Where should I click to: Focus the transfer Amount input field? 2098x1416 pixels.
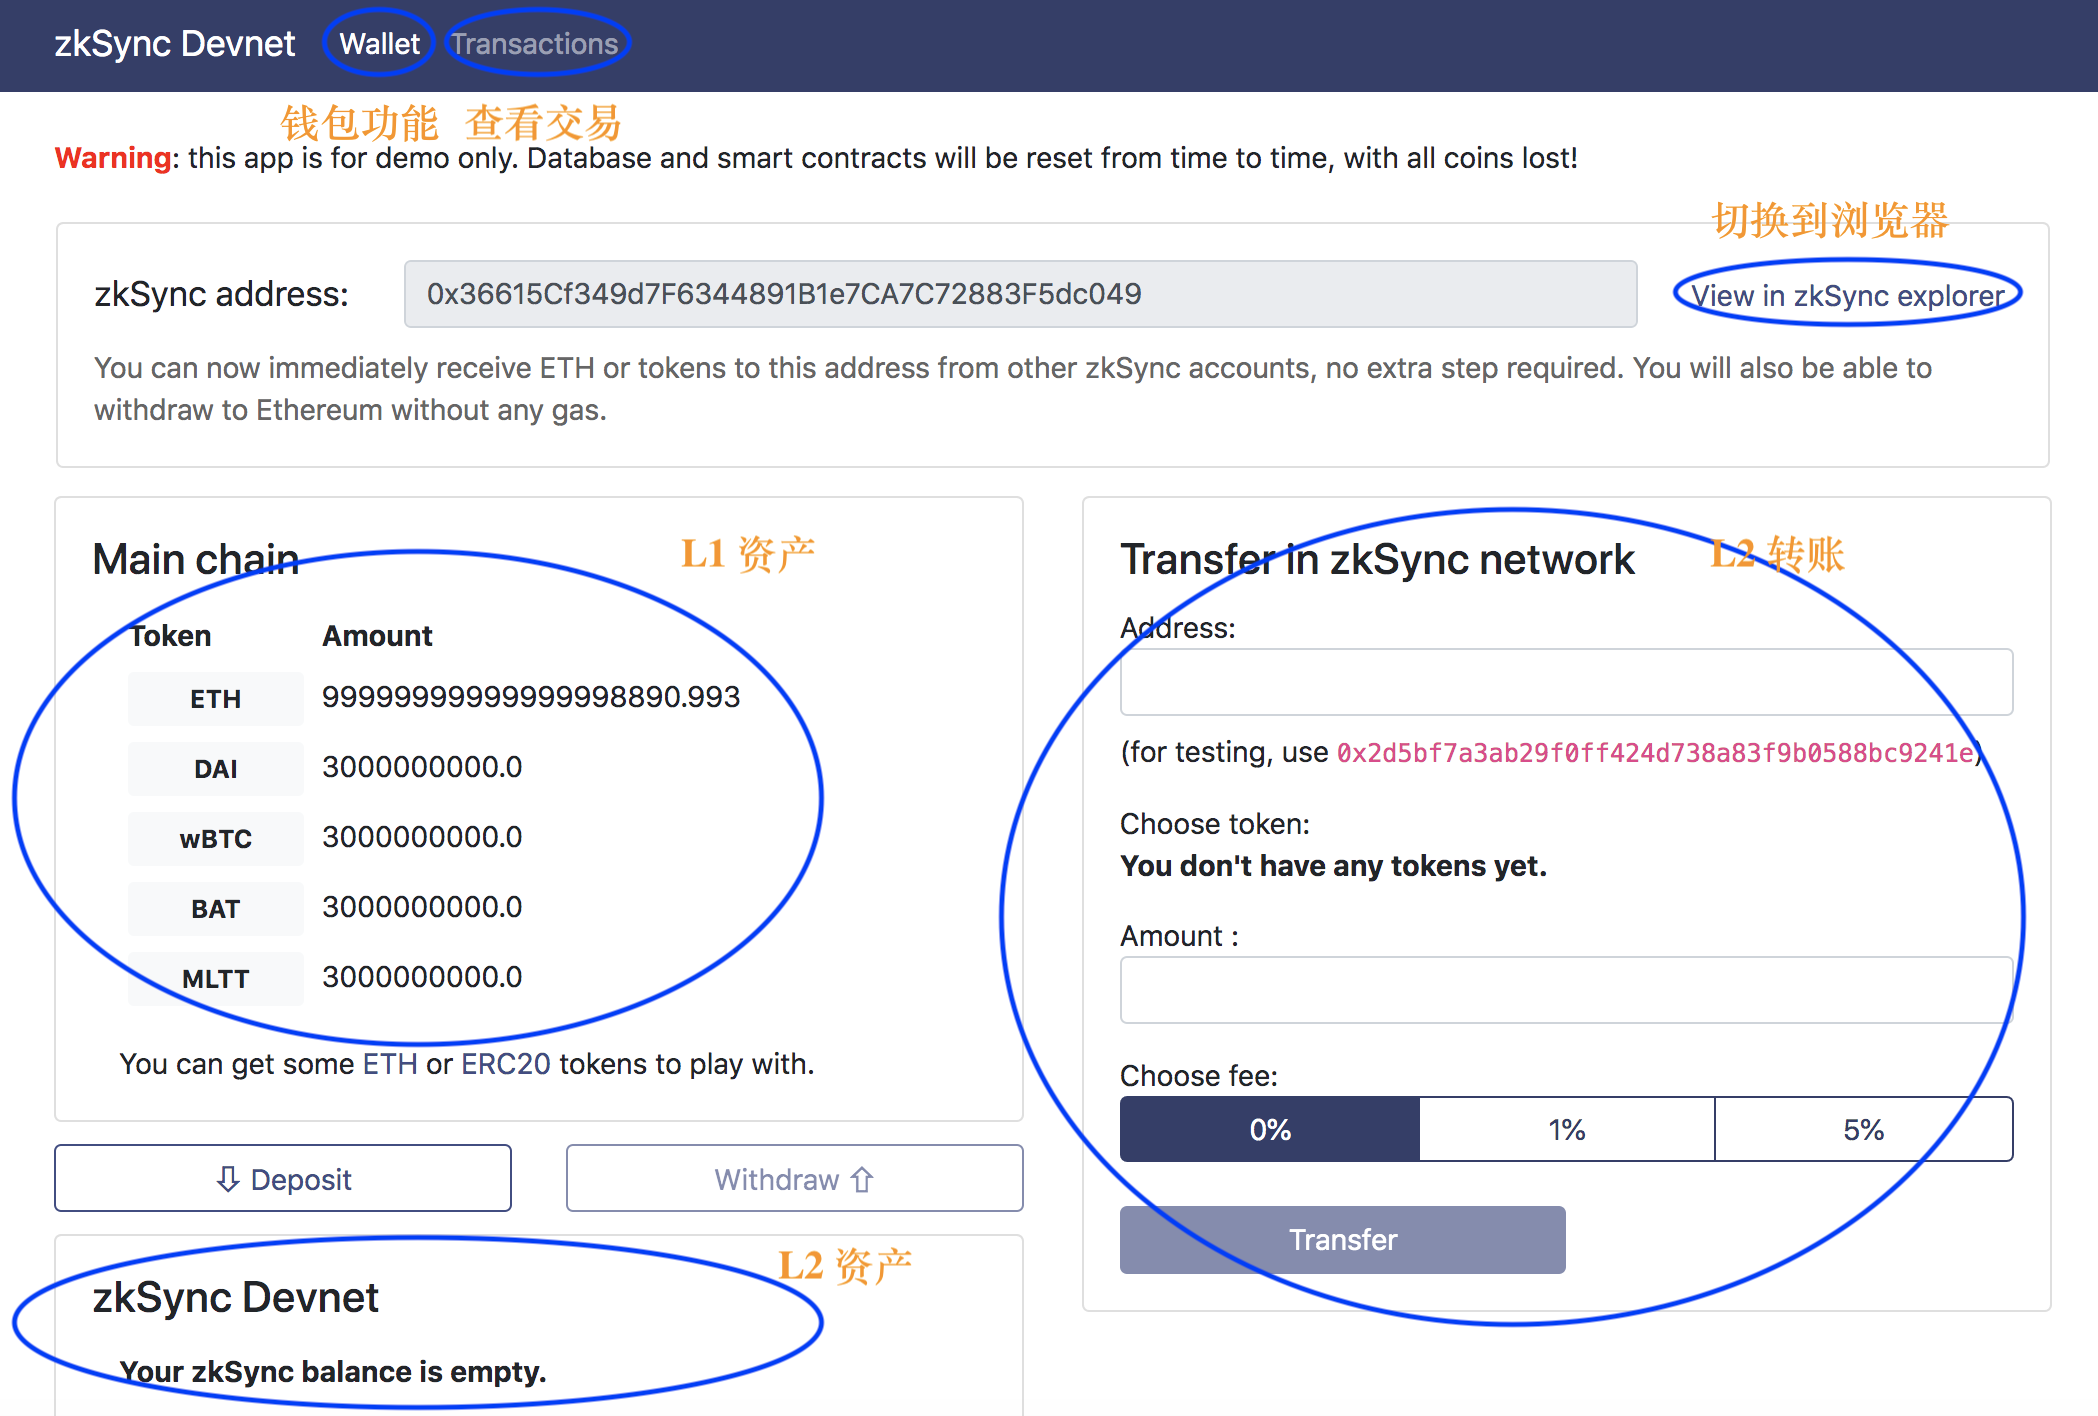[x=1566, y=990]
